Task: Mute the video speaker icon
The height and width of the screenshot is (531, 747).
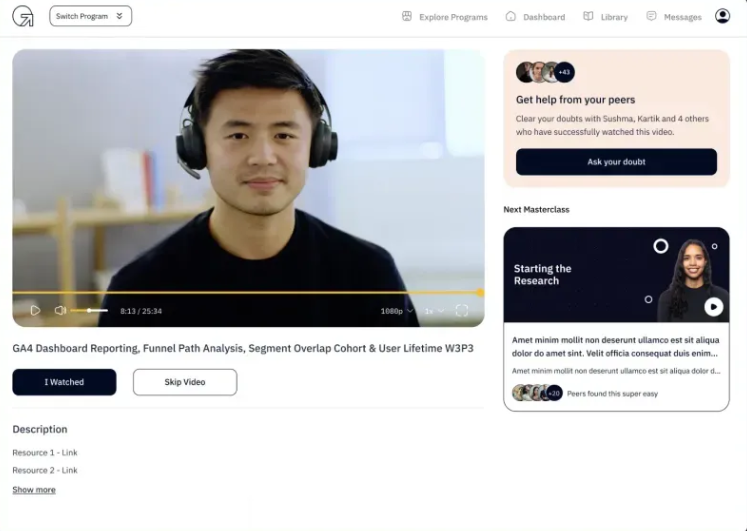Action: coord(60,311)
